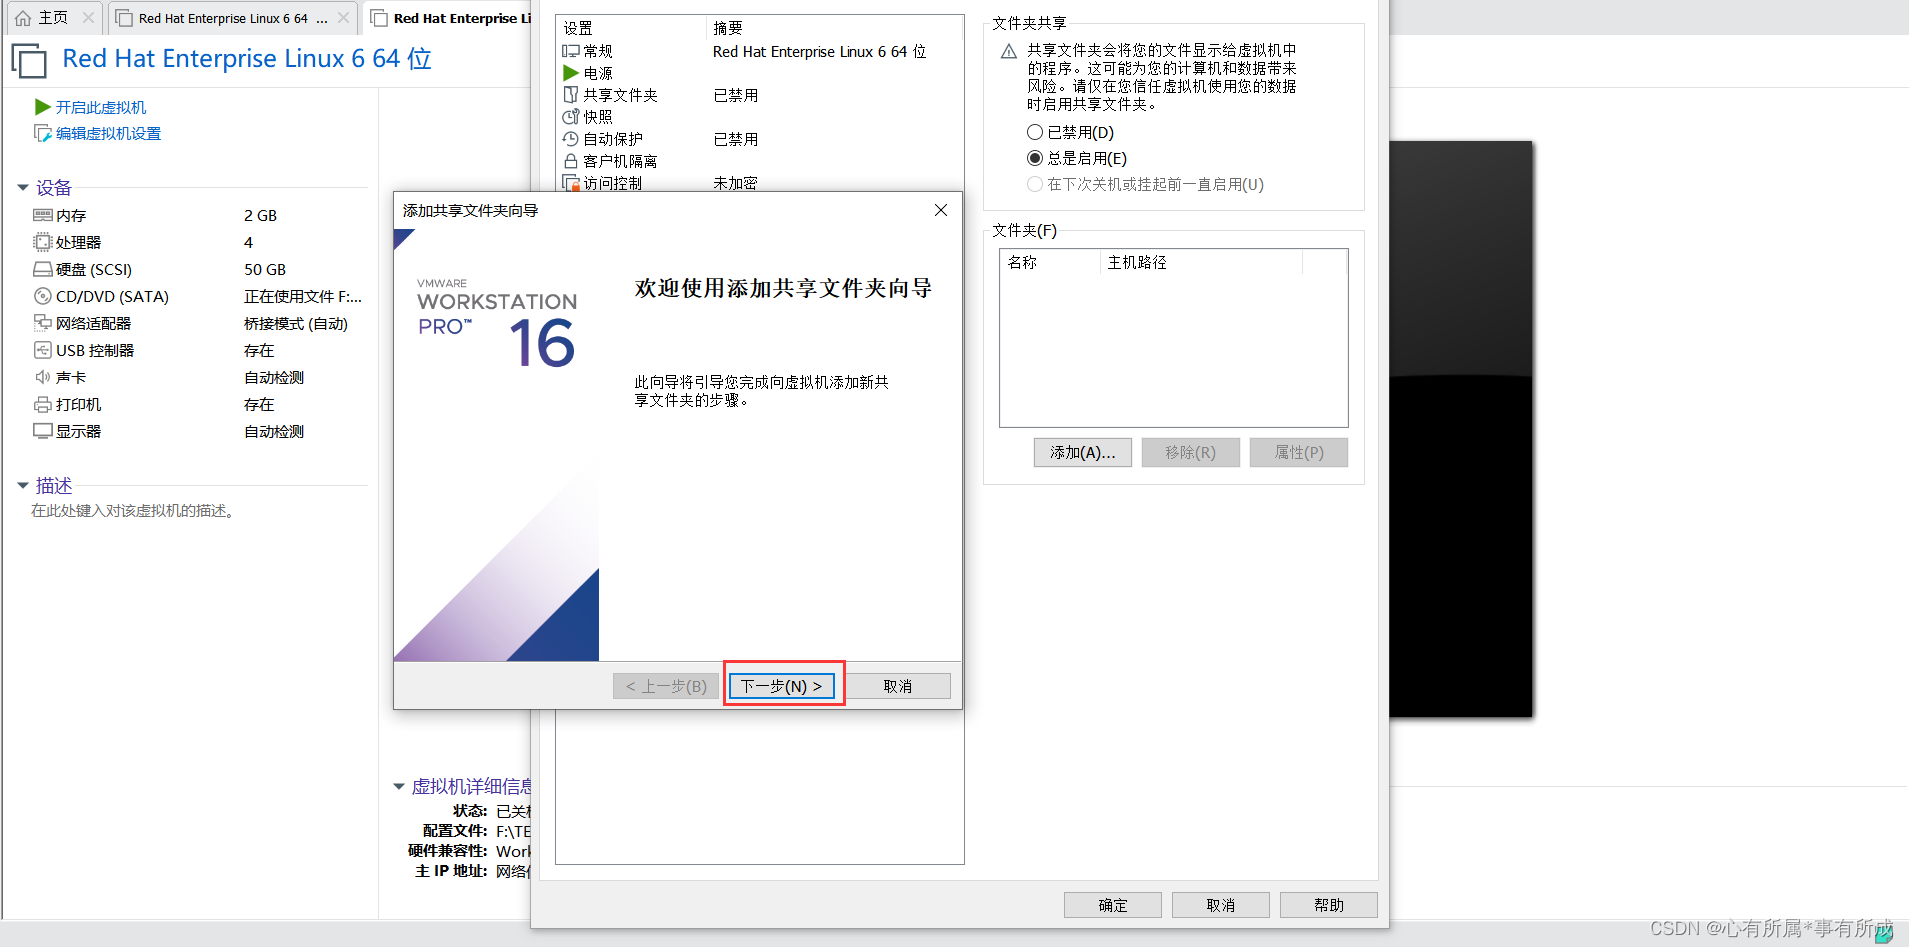
Task: Collapse the 虚拟机详细信息 section
Action: pyautogui.click(x=399, y=787)
